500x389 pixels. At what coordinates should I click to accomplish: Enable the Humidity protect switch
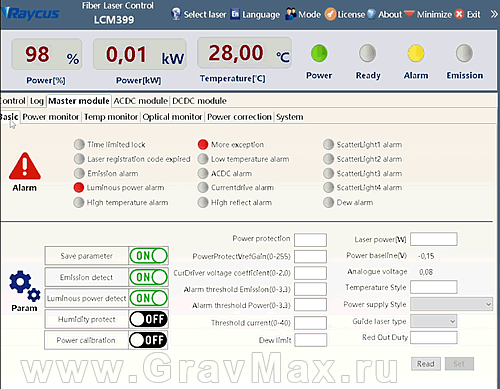(148, 319)
